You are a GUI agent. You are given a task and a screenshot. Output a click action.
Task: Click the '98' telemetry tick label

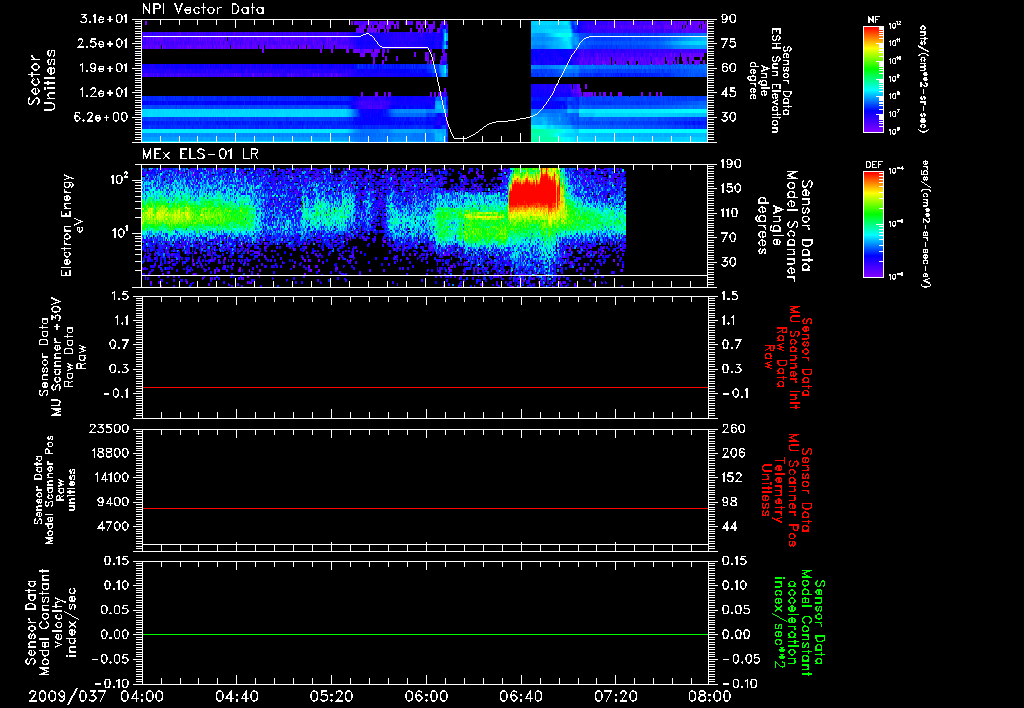(729, 502)
